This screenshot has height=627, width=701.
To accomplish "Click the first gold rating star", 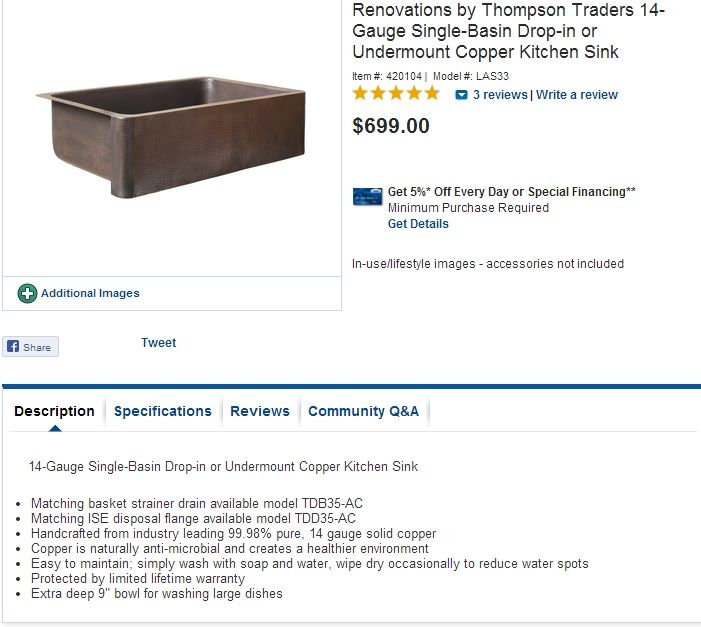I will [x=360, y=93].
